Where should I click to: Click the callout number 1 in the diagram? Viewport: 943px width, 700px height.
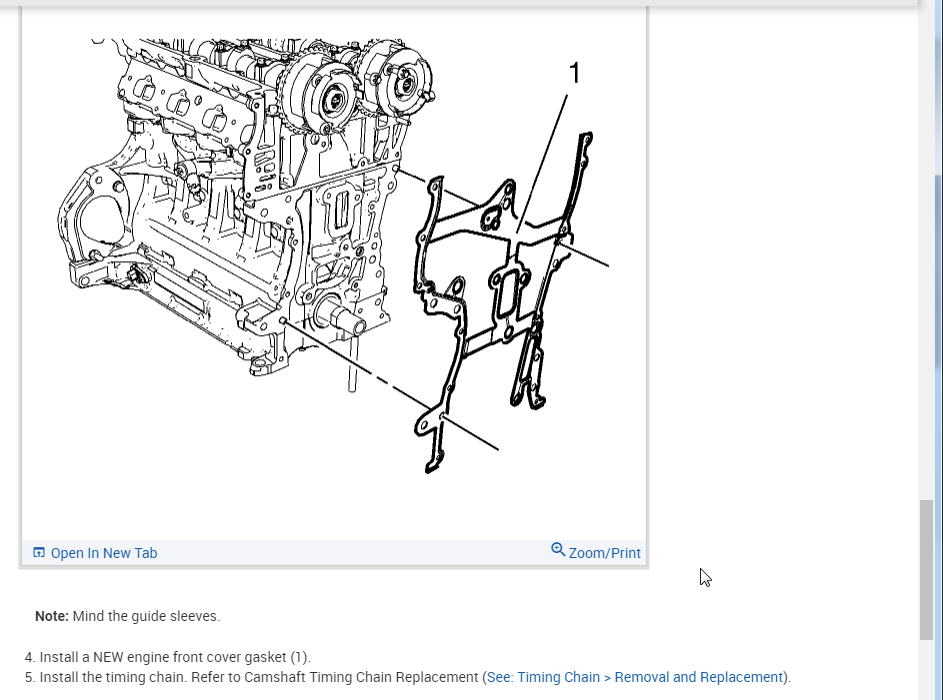574,73
